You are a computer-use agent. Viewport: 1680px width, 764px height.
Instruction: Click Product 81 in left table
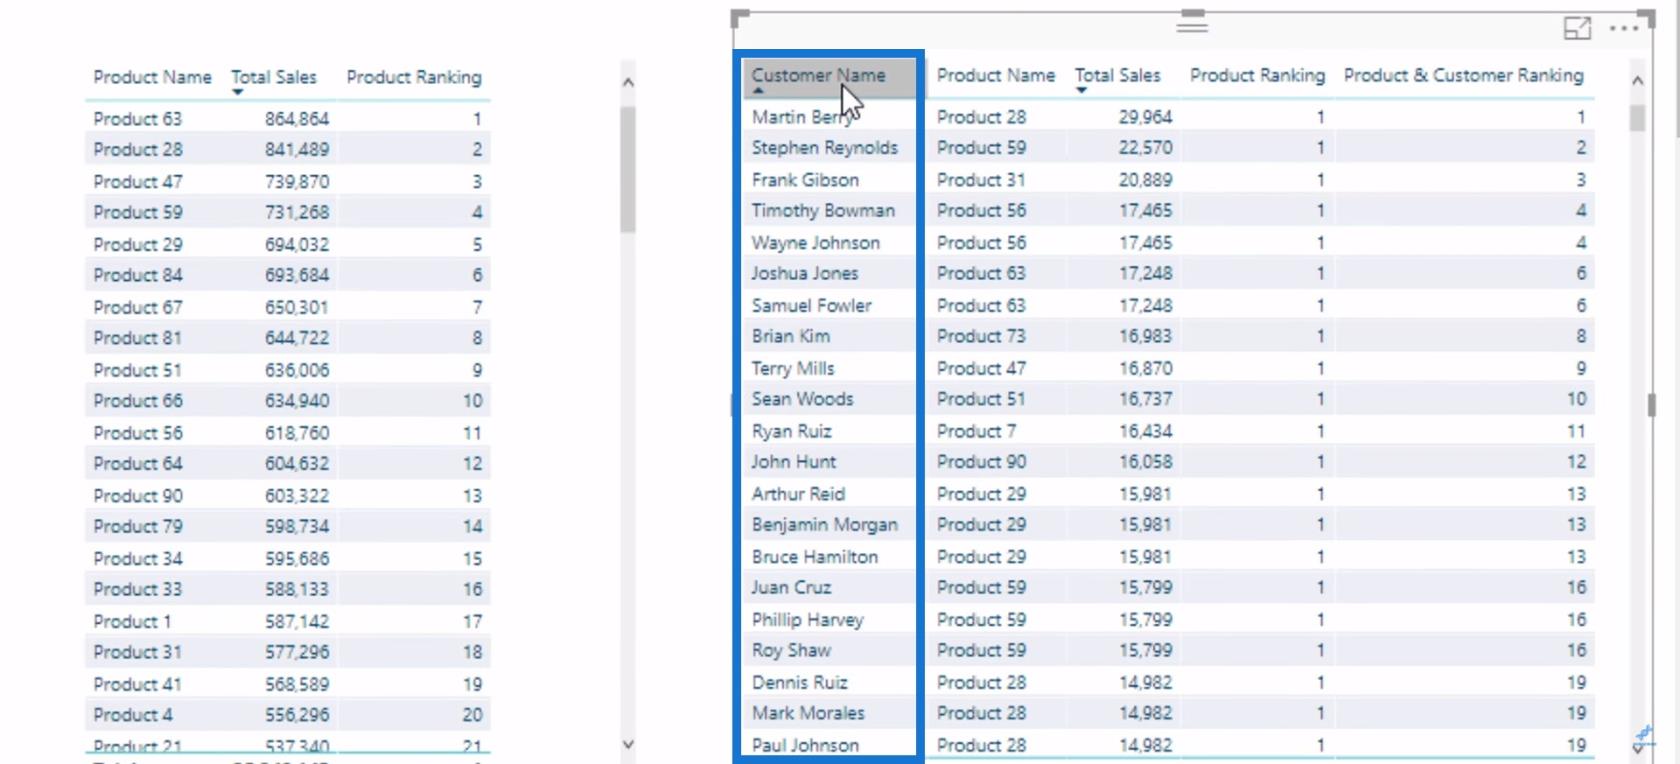[x=138, y=338]
